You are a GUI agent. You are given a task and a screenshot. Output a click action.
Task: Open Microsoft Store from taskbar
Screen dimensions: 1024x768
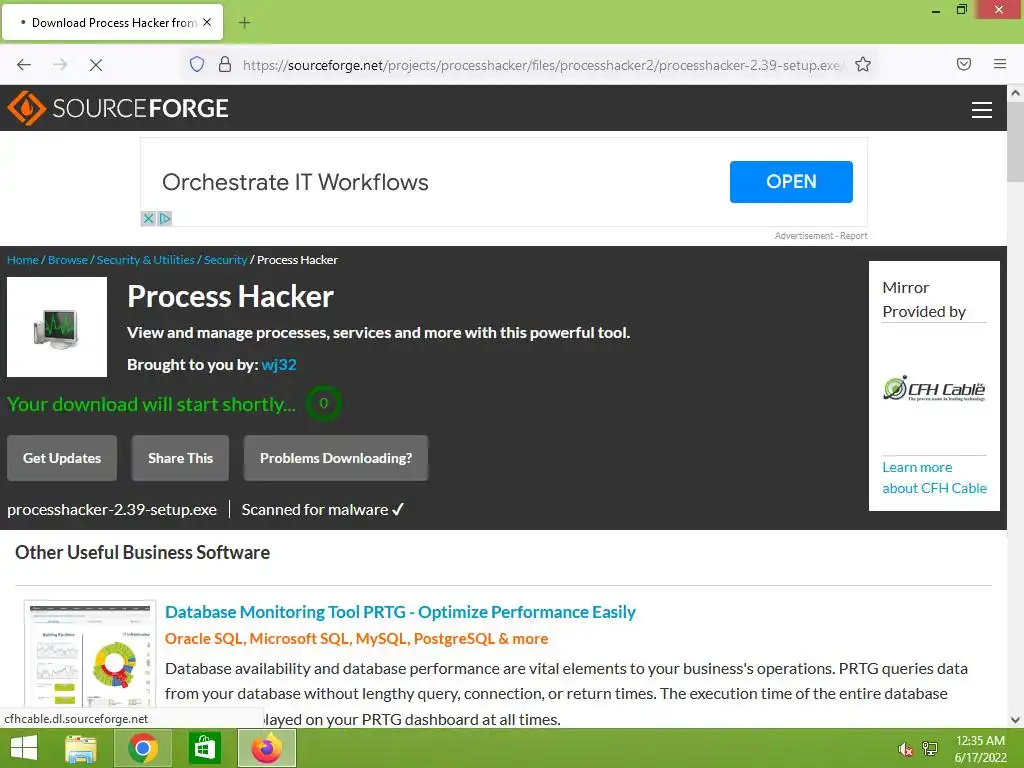coord(204,748)
